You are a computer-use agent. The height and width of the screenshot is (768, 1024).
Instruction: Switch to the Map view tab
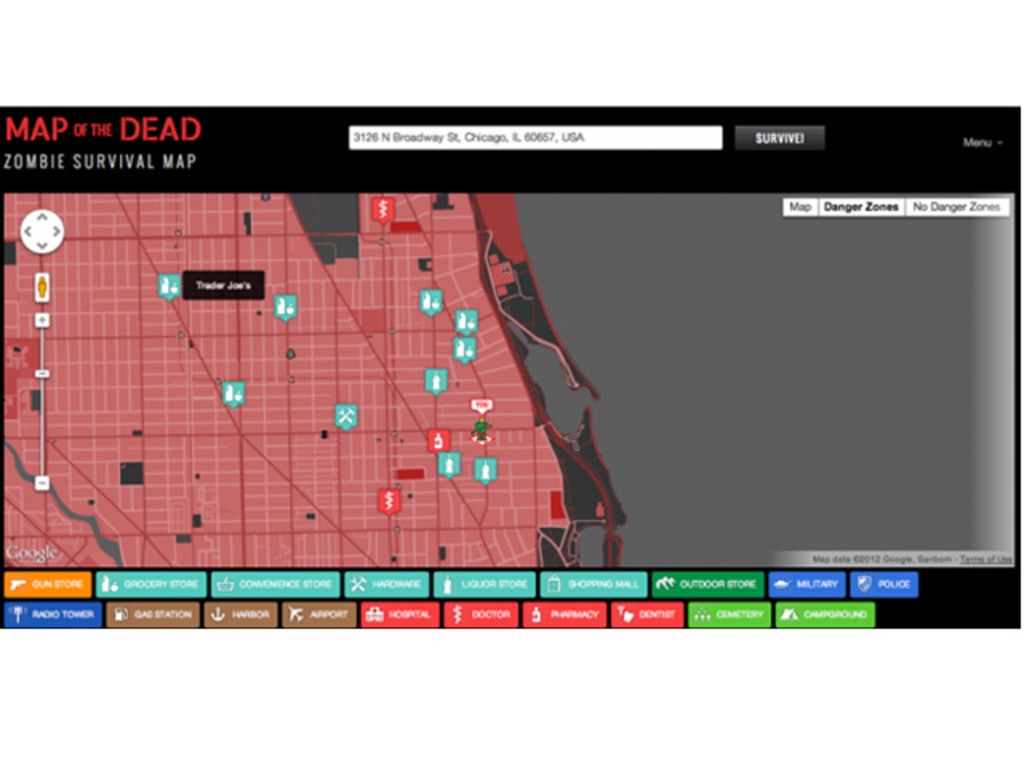pos(800,207)
